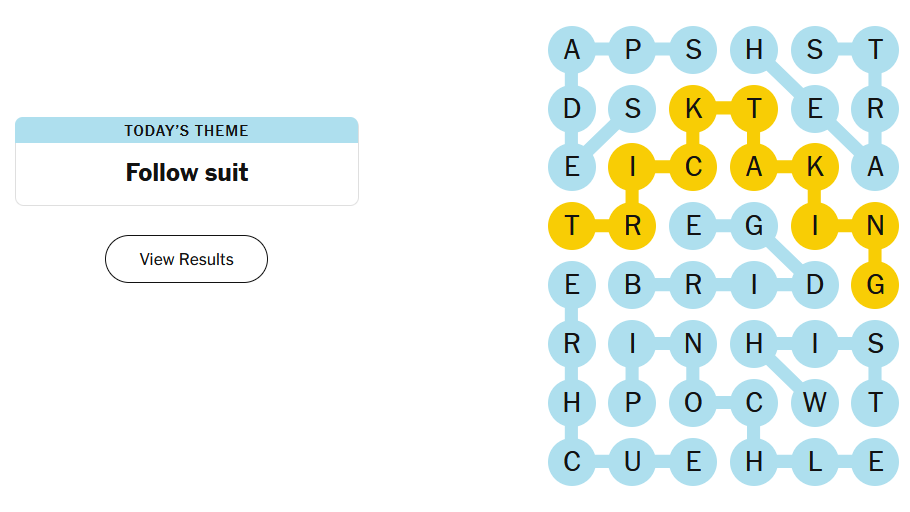The image size is (910, 512).
Task: Select the letter L circle
Action: tap(815, 462)
